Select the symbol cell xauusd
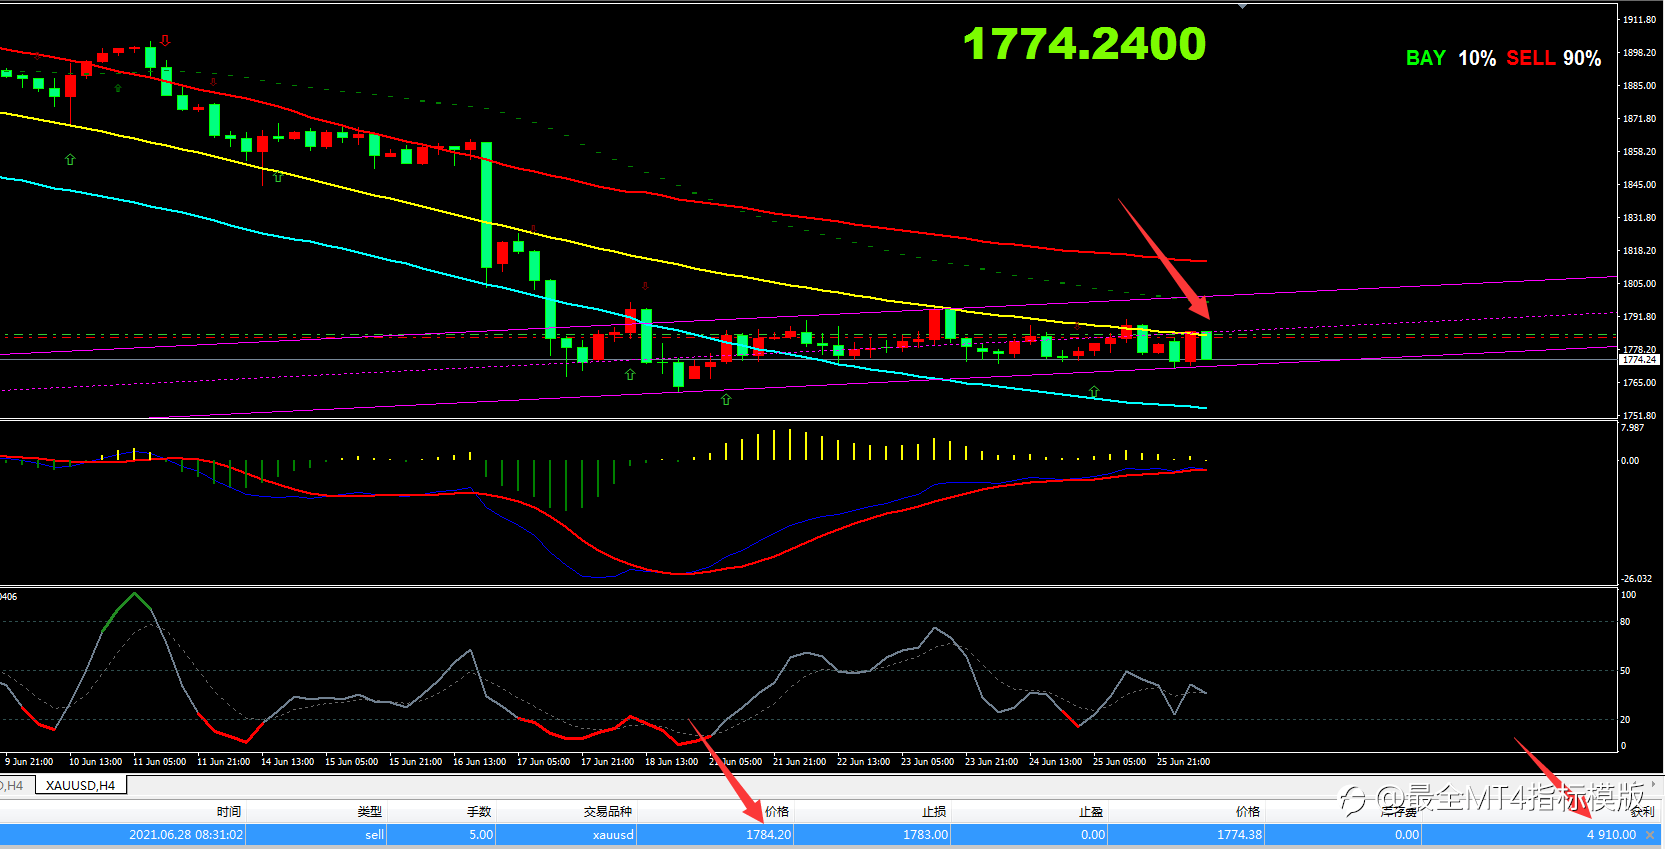 click(x=613, y=834)
